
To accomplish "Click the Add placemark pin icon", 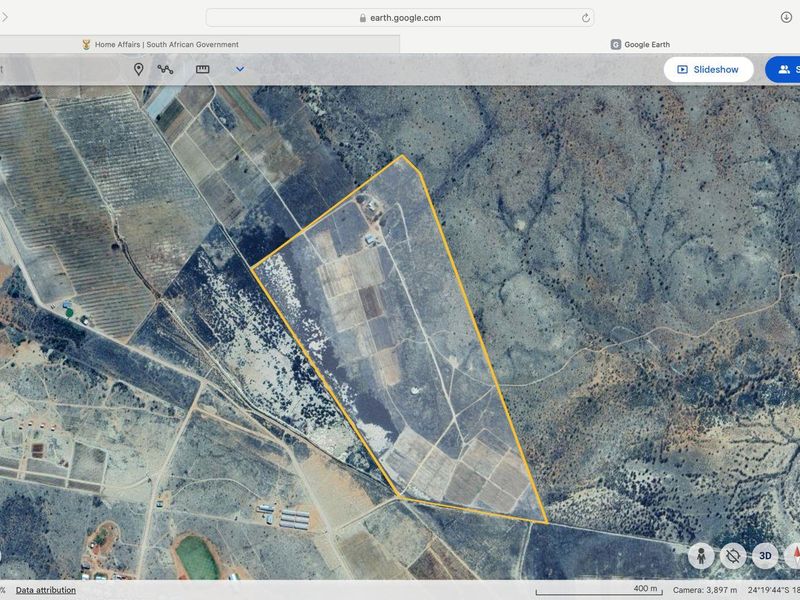I will tap(138, 69).
